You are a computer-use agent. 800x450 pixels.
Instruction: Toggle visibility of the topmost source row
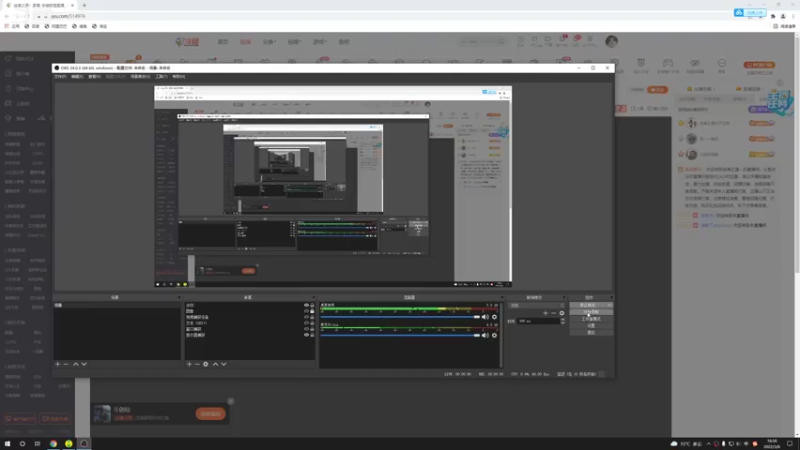pos(306,305)
